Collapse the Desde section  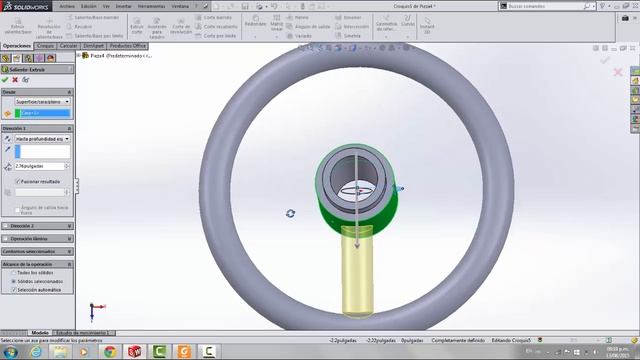click(x=69, y=92)
